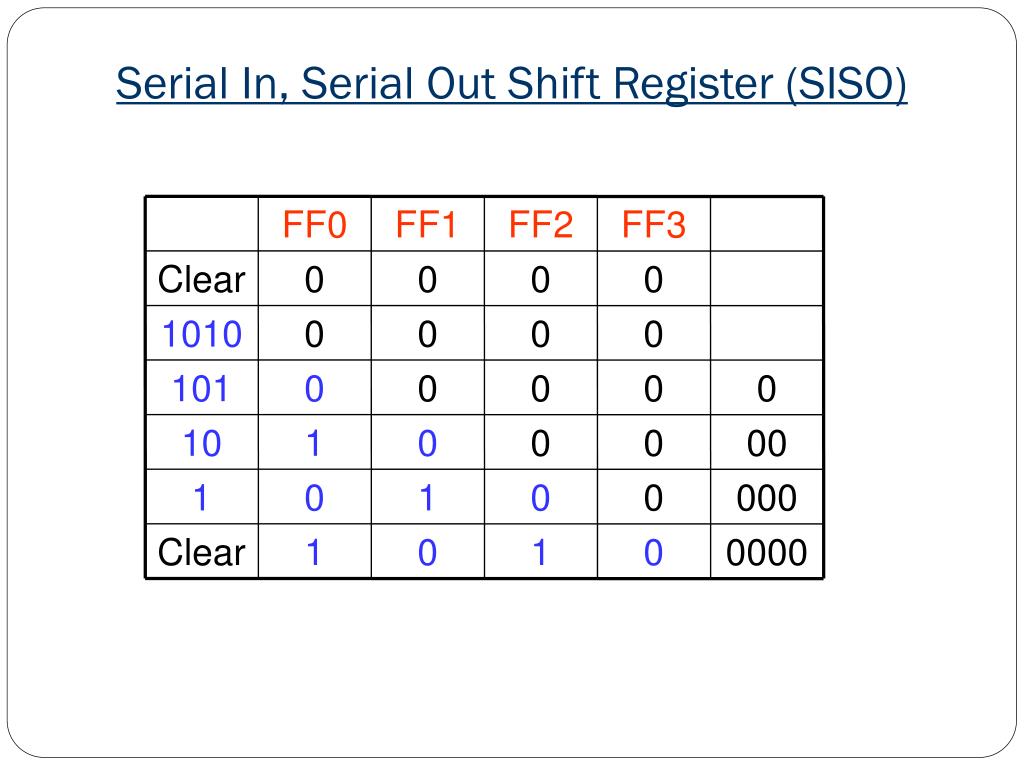This screenshot has width=1024, height=768.
Task: Click the single 0 output in the 101 row
Action: pyautogui.click(x=767, y=389)
